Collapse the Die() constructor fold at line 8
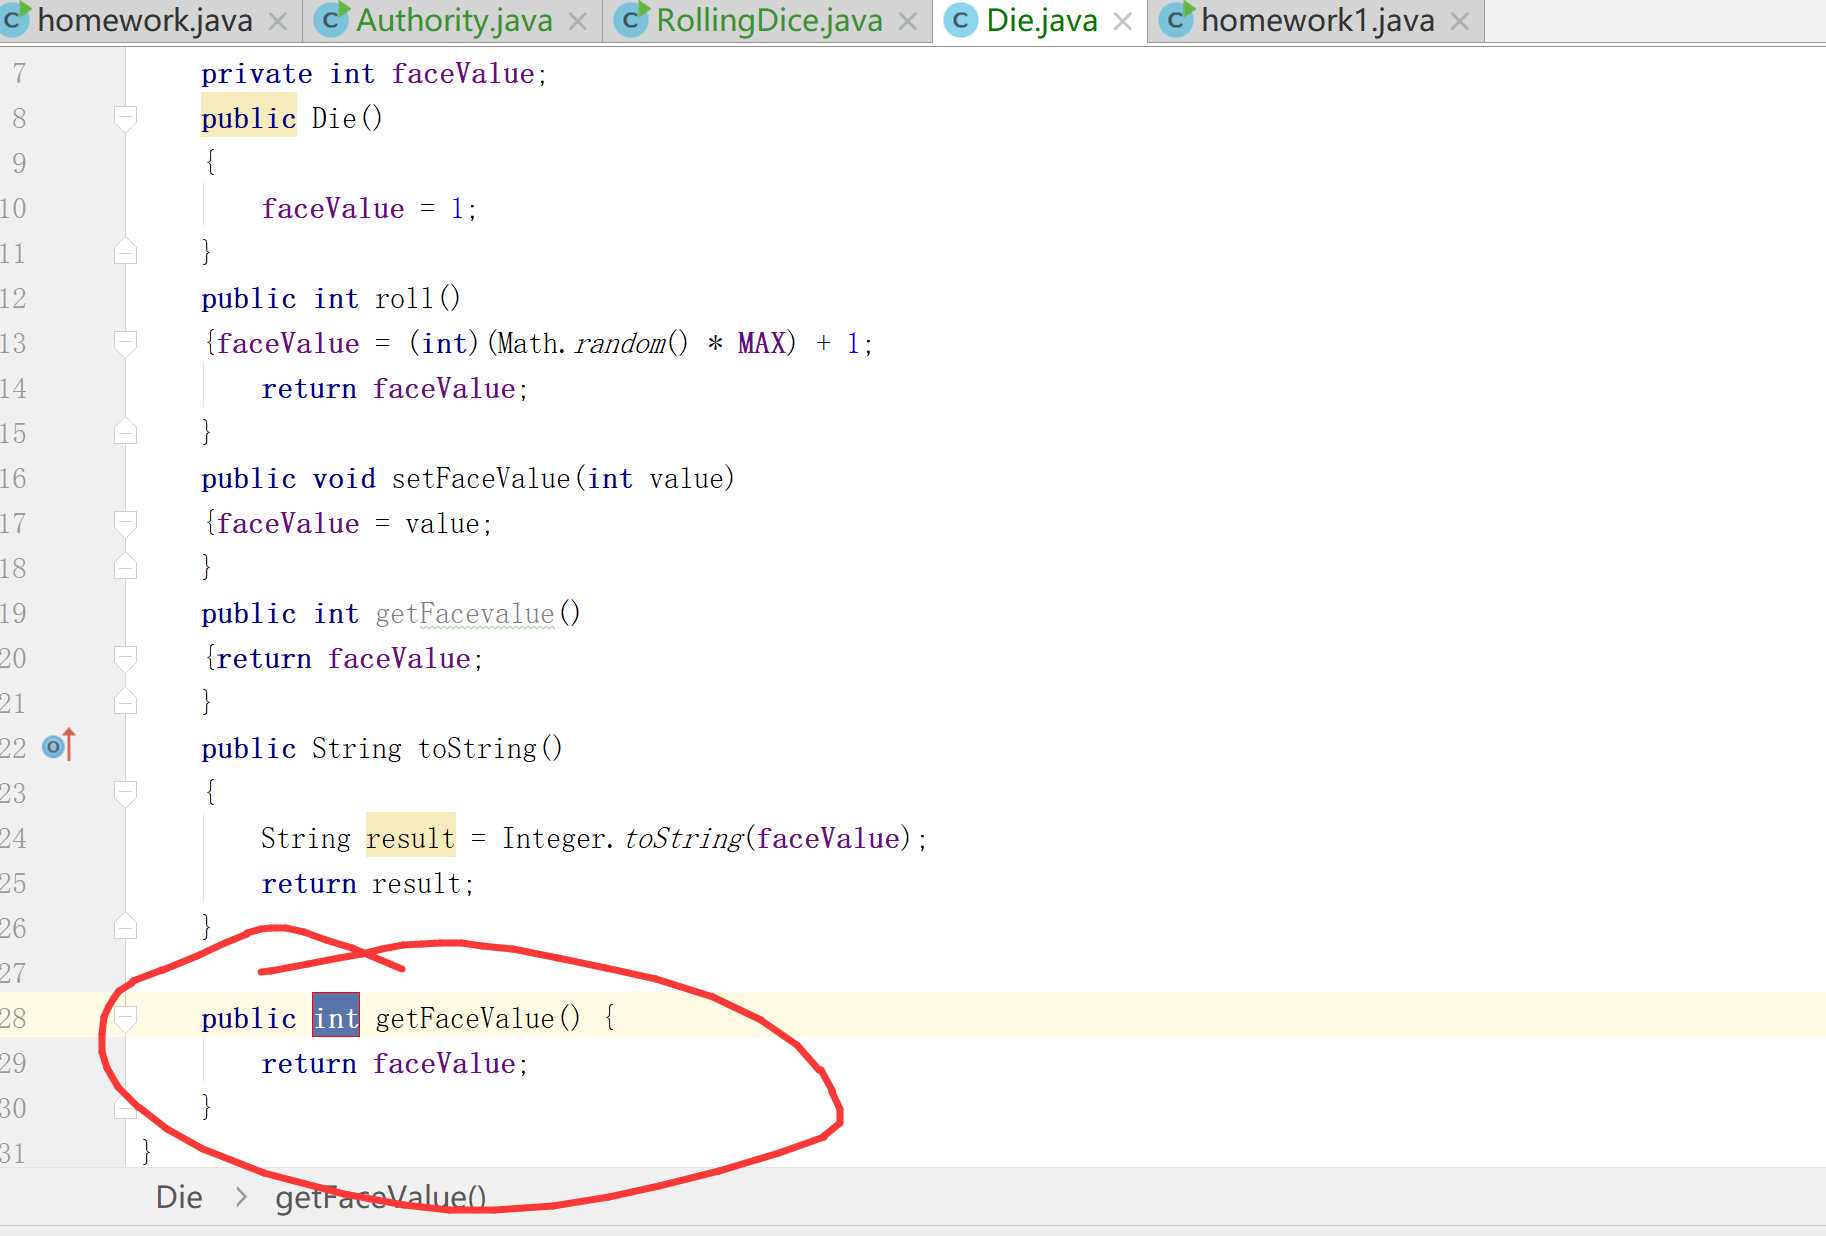The image size is (1826, 1236). (125, 118)
